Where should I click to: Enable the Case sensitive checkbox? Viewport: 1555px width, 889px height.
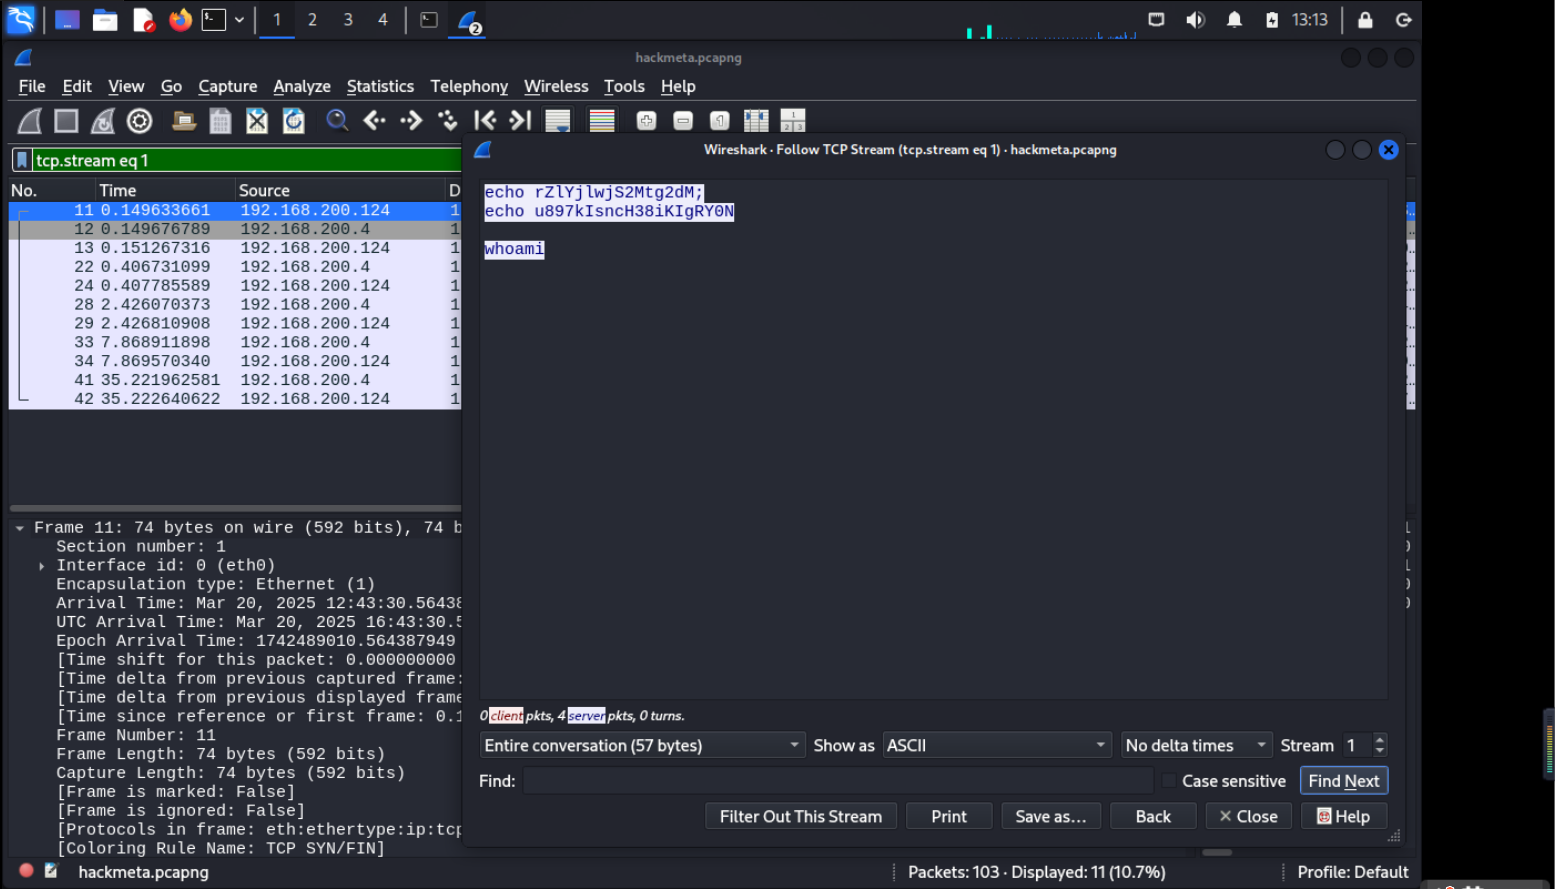click(x=1169, y=781)
